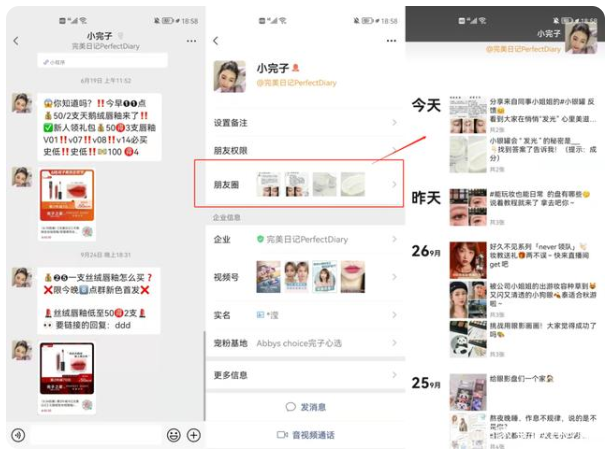The width and height of the screenshot is (612, 463).
Task: Tap cream texture image in today's second post
Action: (468, 154)
